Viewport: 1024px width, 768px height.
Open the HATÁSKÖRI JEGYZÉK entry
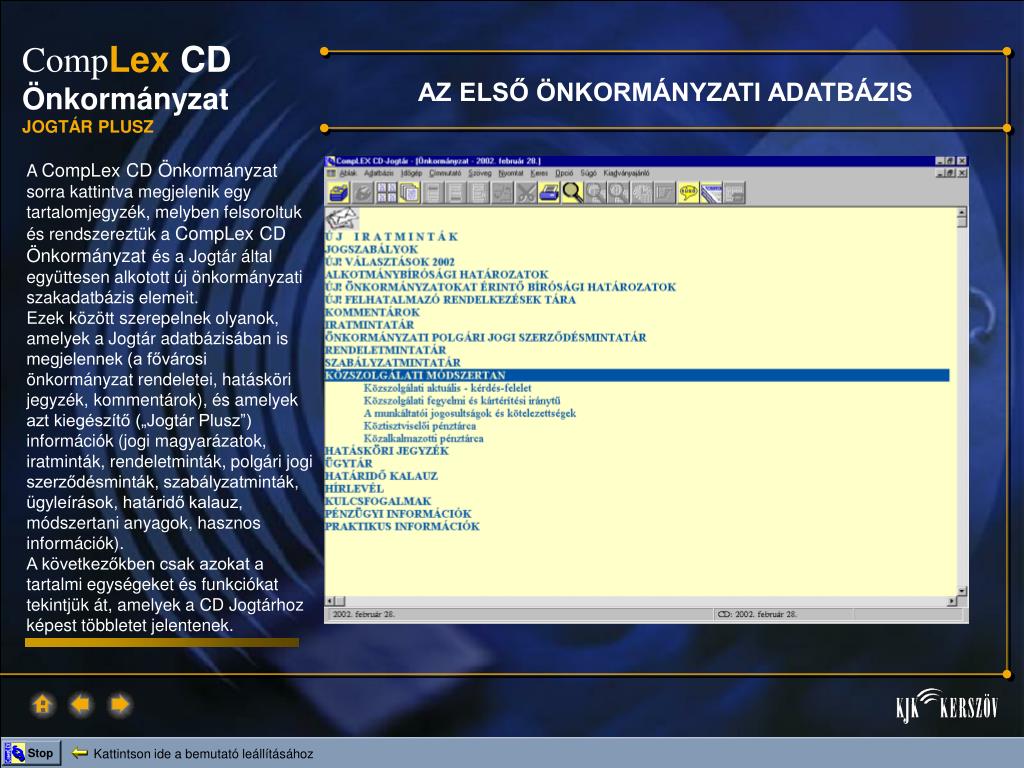[387, 451]
